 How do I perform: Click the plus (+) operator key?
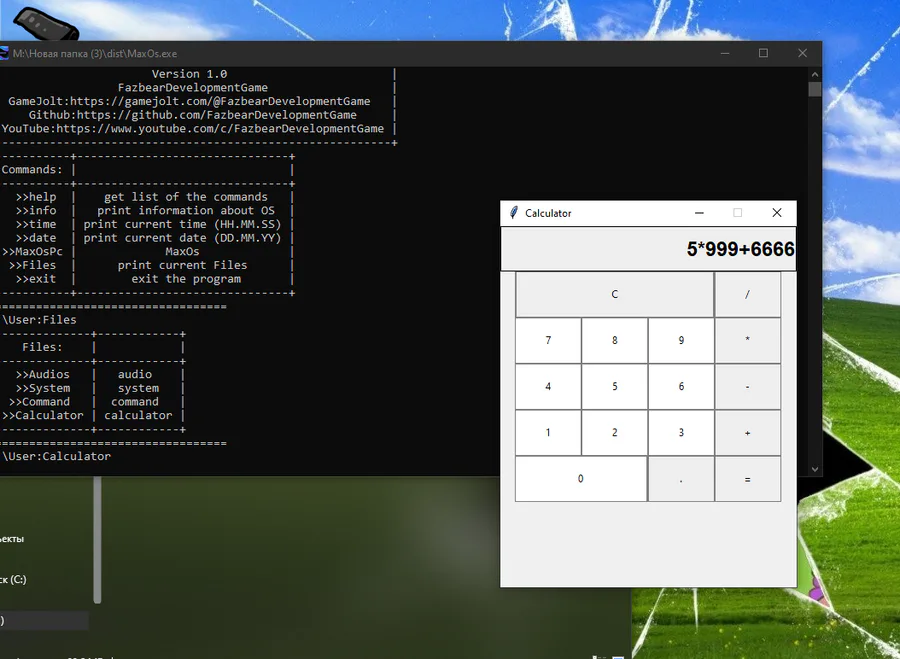[747, 433]
